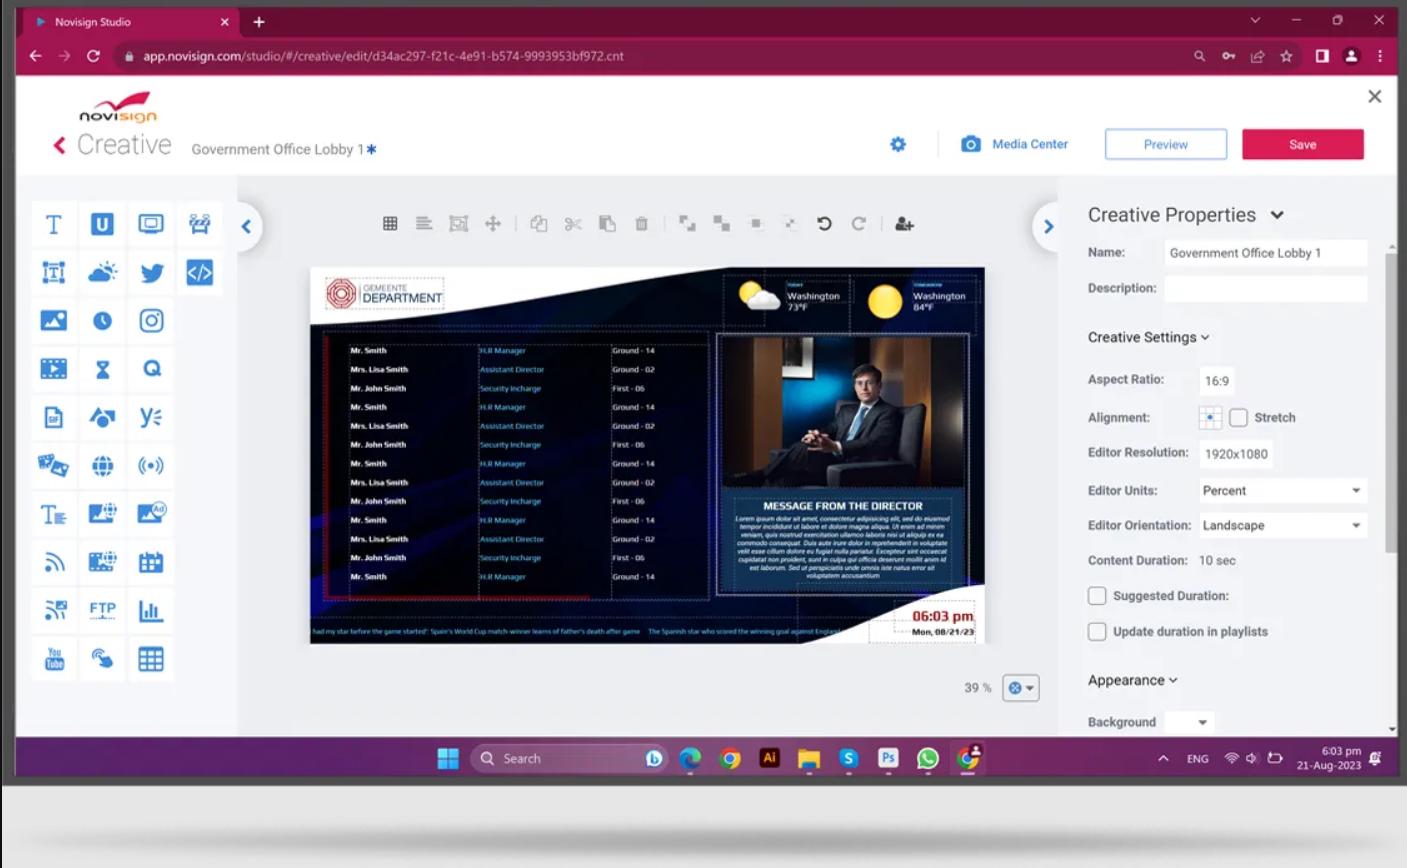Open the Editor Units dropdown
The width and height of the screenshot is (1407, 868).
pos(1281,491)
